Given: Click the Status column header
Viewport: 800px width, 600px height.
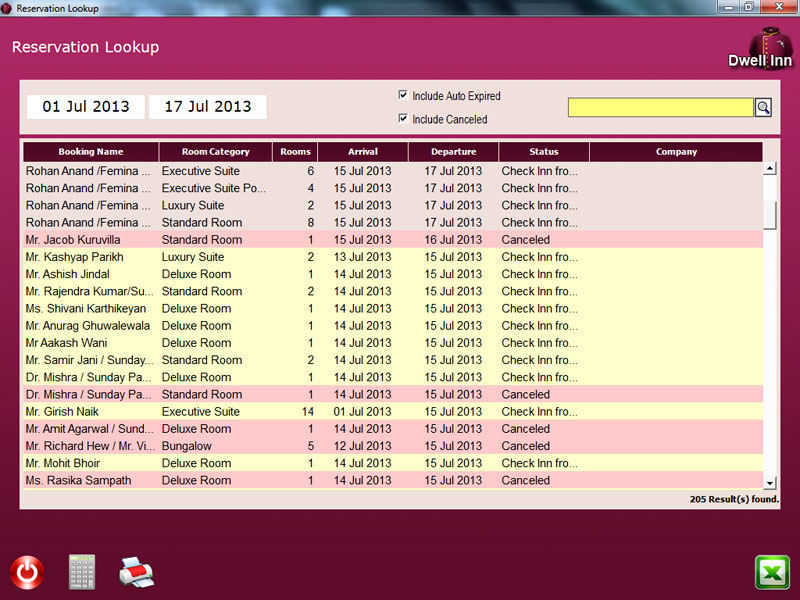Looking at the screenshot, I should (x=544, y=152).
